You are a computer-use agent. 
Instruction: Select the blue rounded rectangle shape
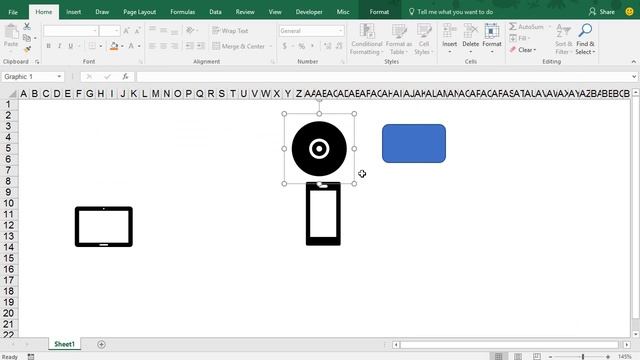(x=414, y=143)
